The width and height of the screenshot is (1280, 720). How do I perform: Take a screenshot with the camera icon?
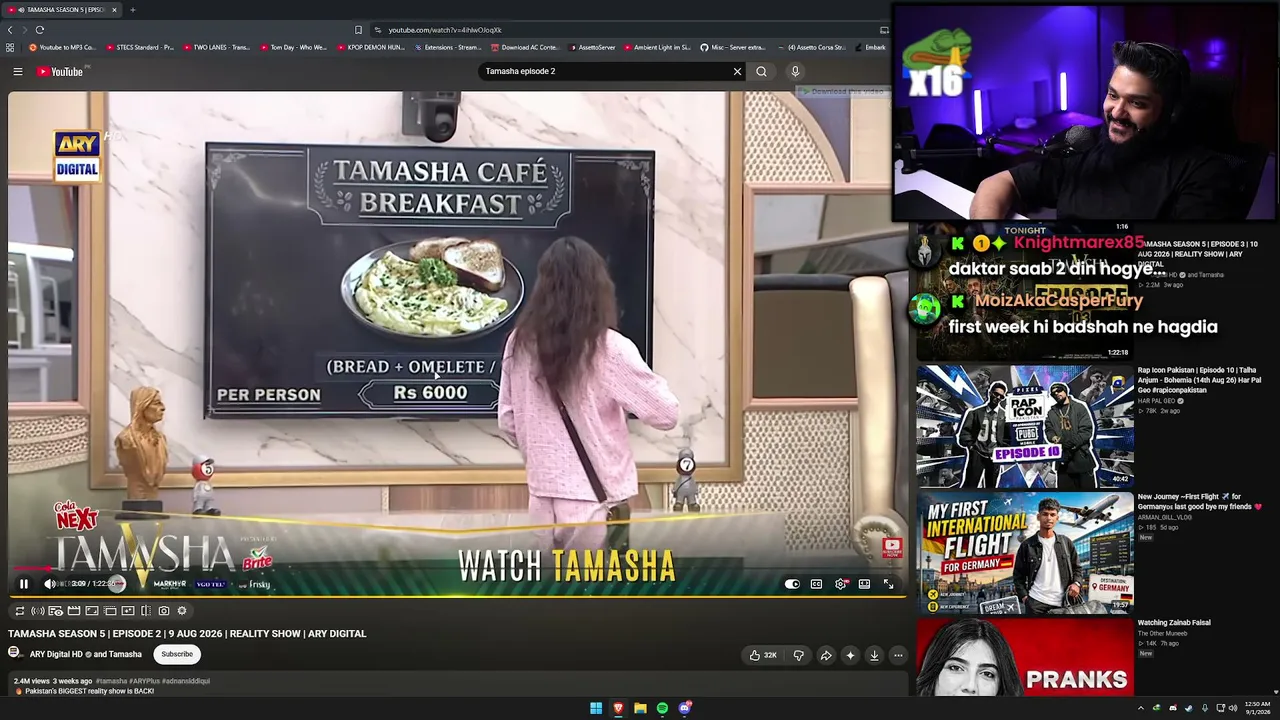(x=164, y=611)
